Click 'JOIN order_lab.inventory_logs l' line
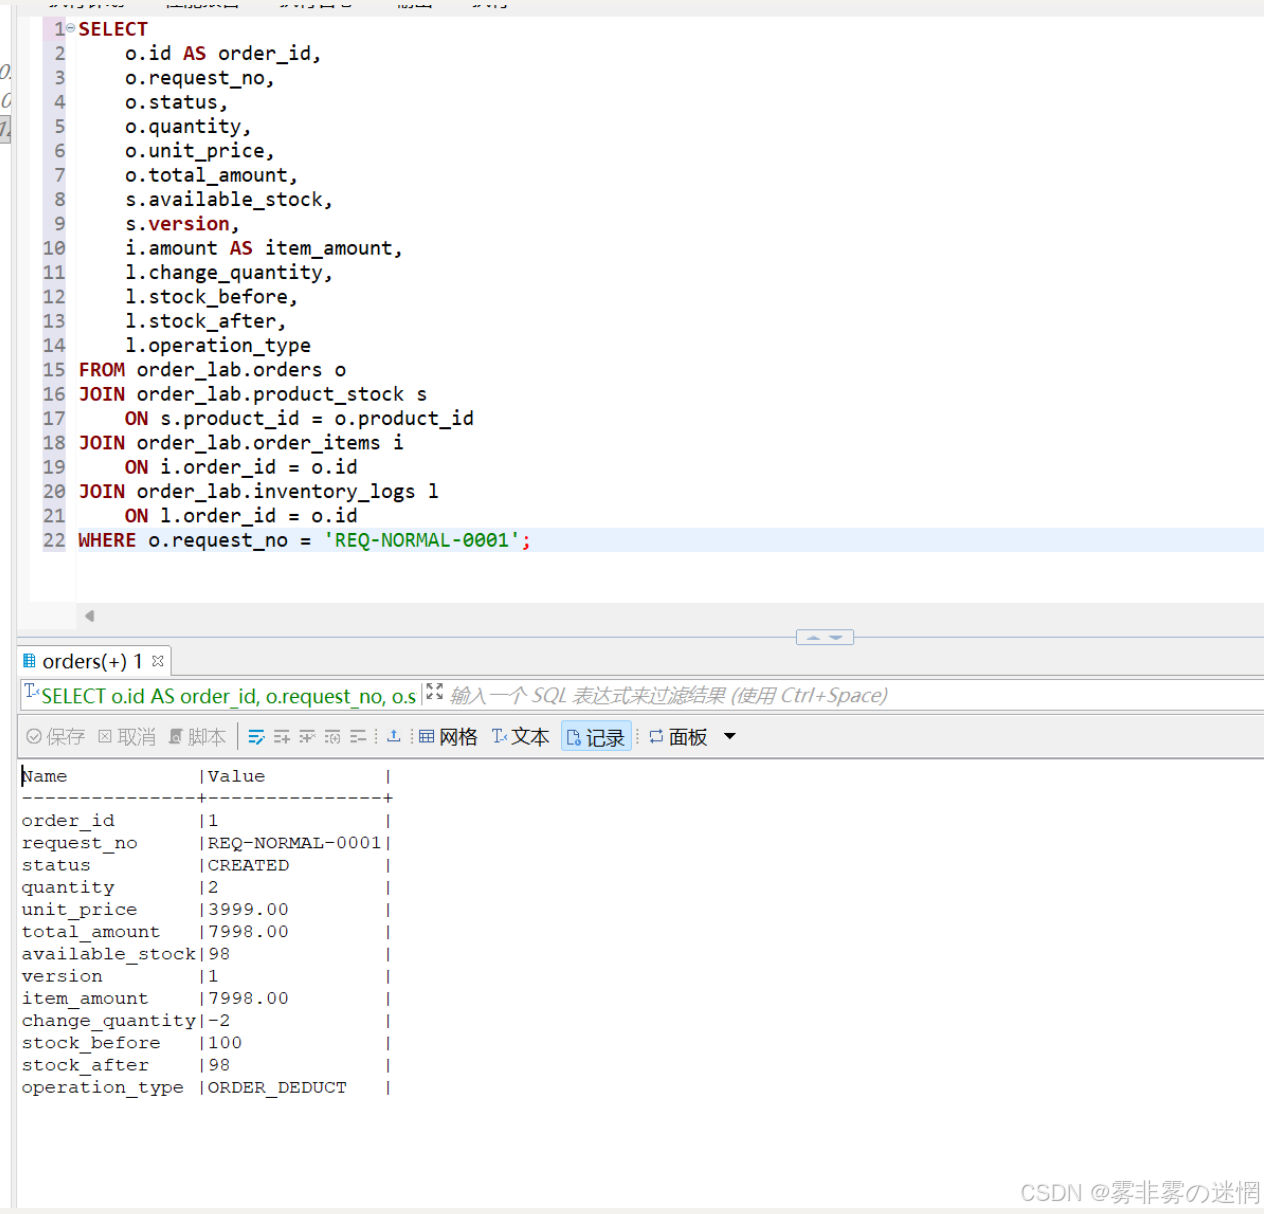Image resolution: width=1264 pixels, height=1214 pixels. (259, 491)
